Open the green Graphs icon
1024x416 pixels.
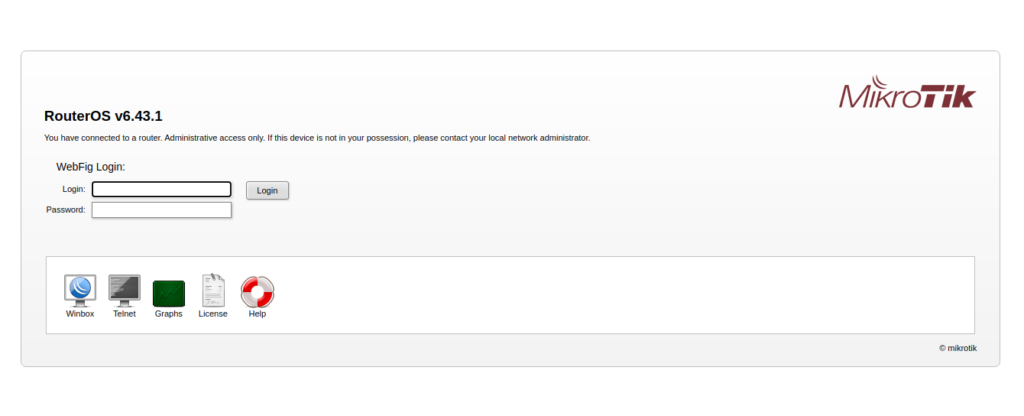pos(168,294)
